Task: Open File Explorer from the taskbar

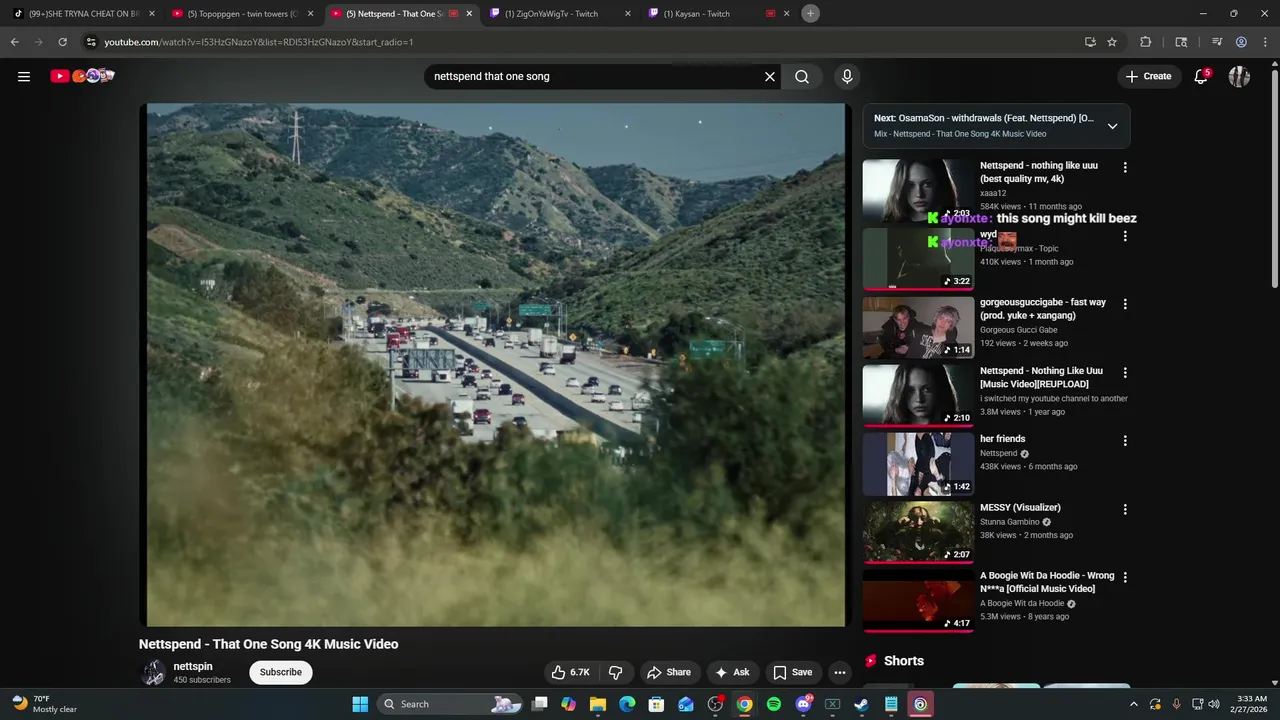Action: tap(598, 704)
